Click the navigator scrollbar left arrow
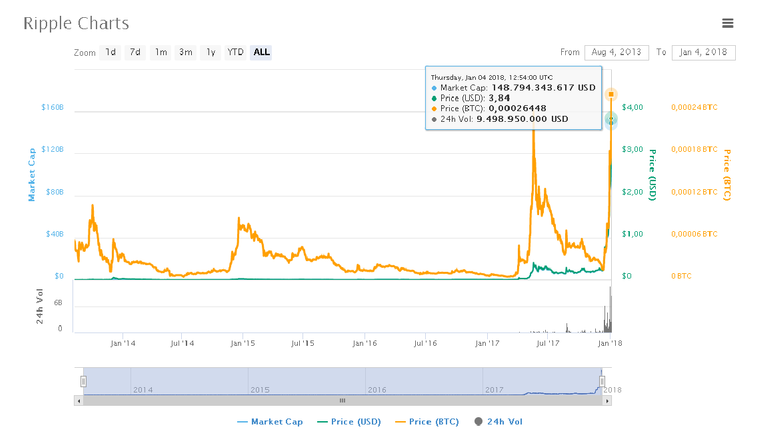The image size is (768, 432). pyautogui.click(x=78, y=401)
